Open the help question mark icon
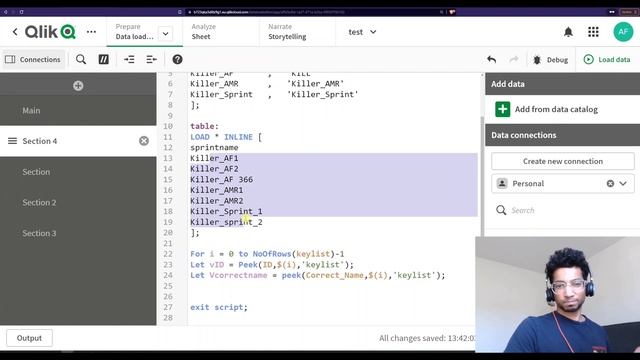 point(177,60)
